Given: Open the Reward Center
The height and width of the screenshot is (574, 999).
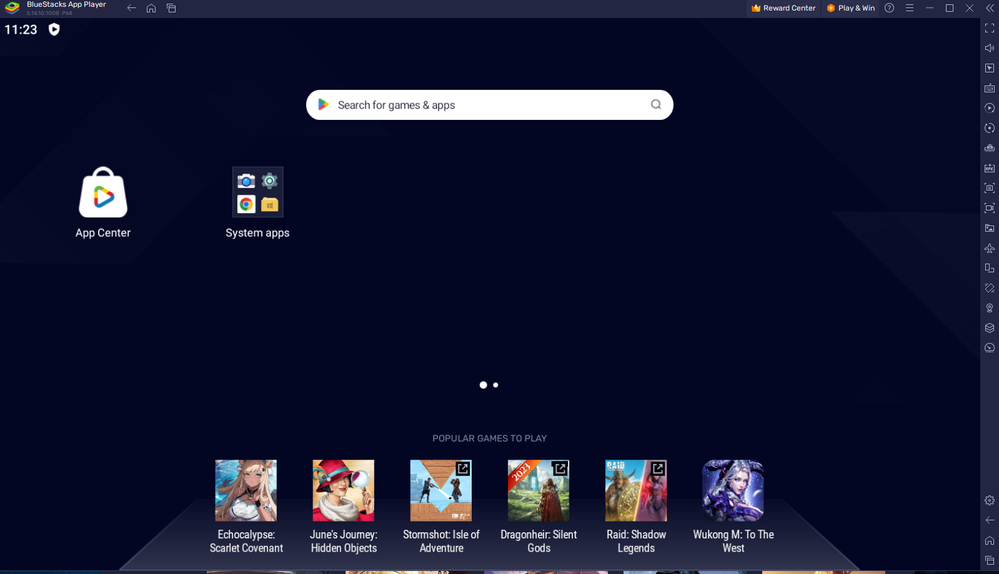Looking at the screenshot, I should point(783,8).
